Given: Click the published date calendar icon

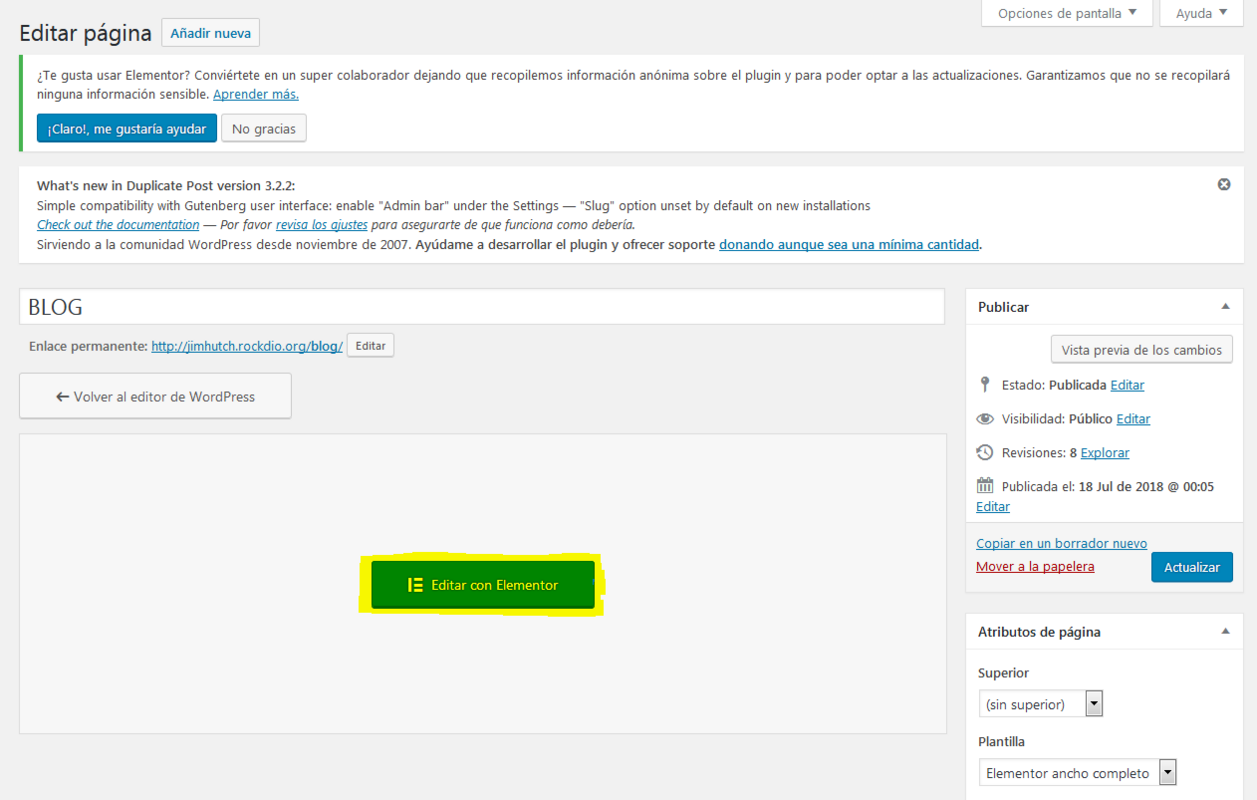Looking at the screenshot, I should coord(985,486).
